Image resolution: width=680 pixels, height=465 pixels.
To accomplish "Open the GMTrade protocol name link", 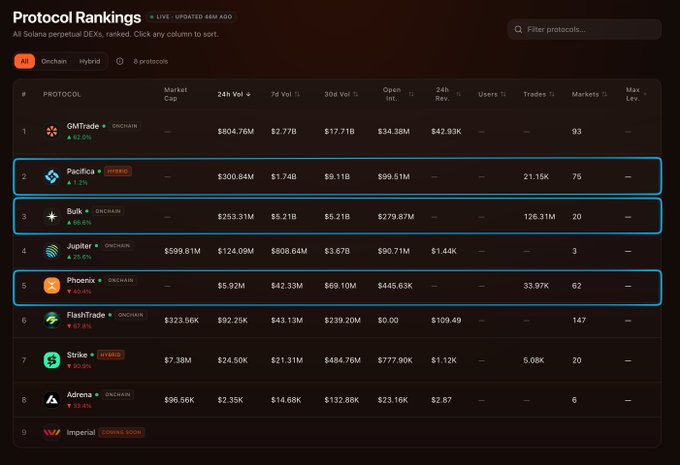I will (x=82, y=126).
